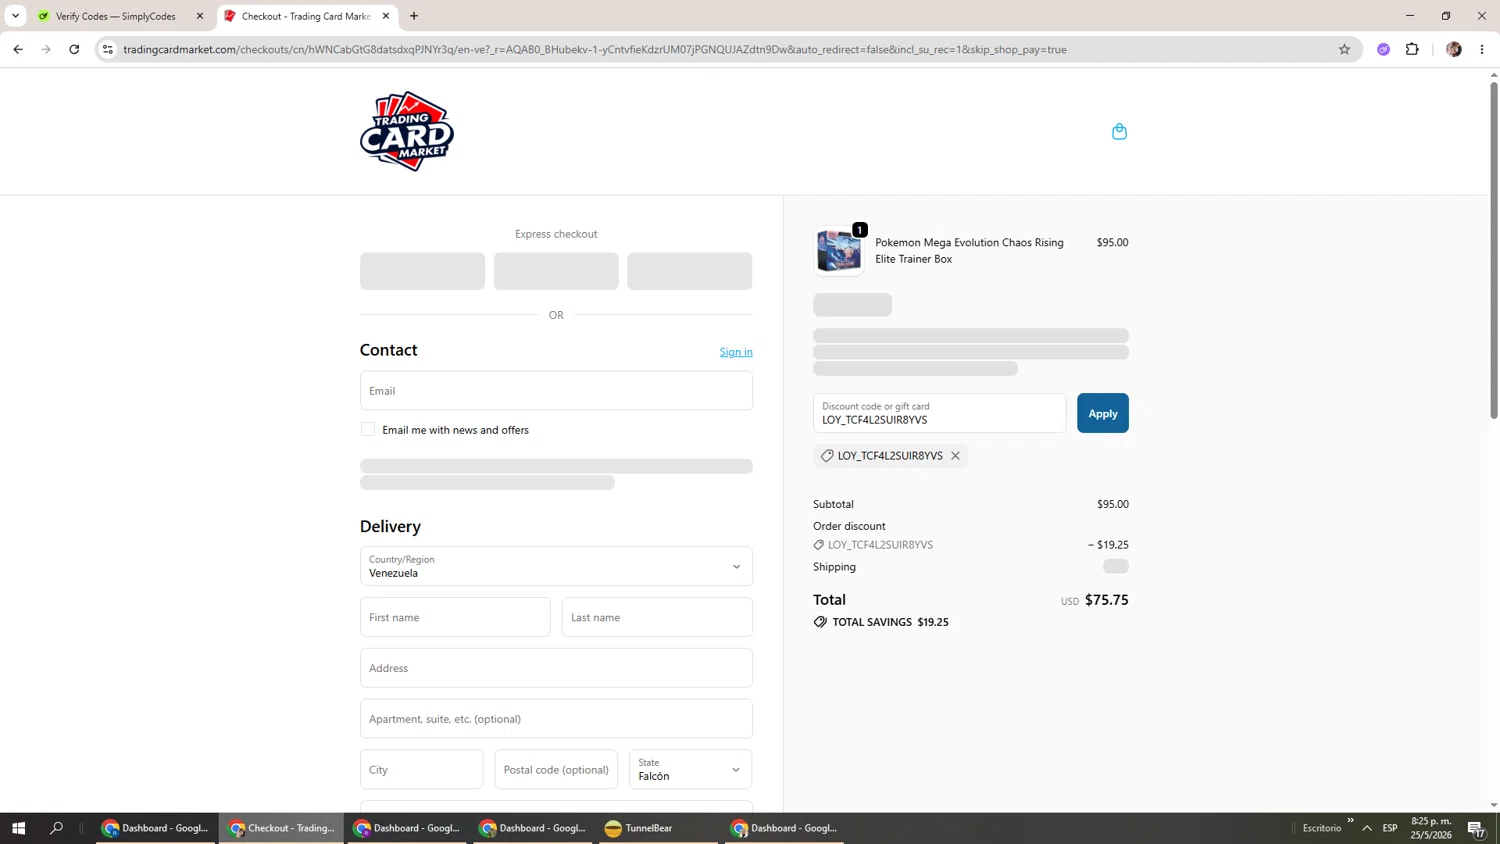Viewport: 1500px width, 844px height.
Task: Click the Pokemon Mega Evolution Chaos Rising product name
Action: [x=969, y=250]
